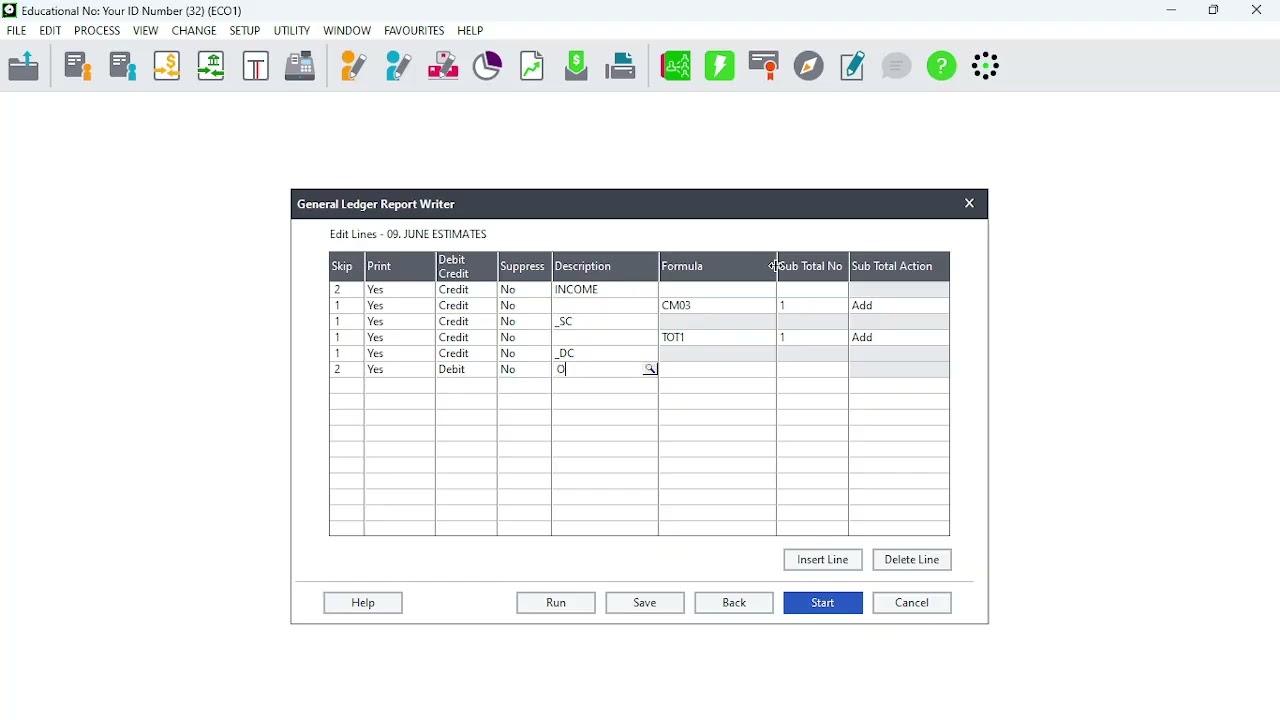This screenshot has width=1280, height=720.
Task: Click the orange person with pencil icon
Action: [354, 67]
